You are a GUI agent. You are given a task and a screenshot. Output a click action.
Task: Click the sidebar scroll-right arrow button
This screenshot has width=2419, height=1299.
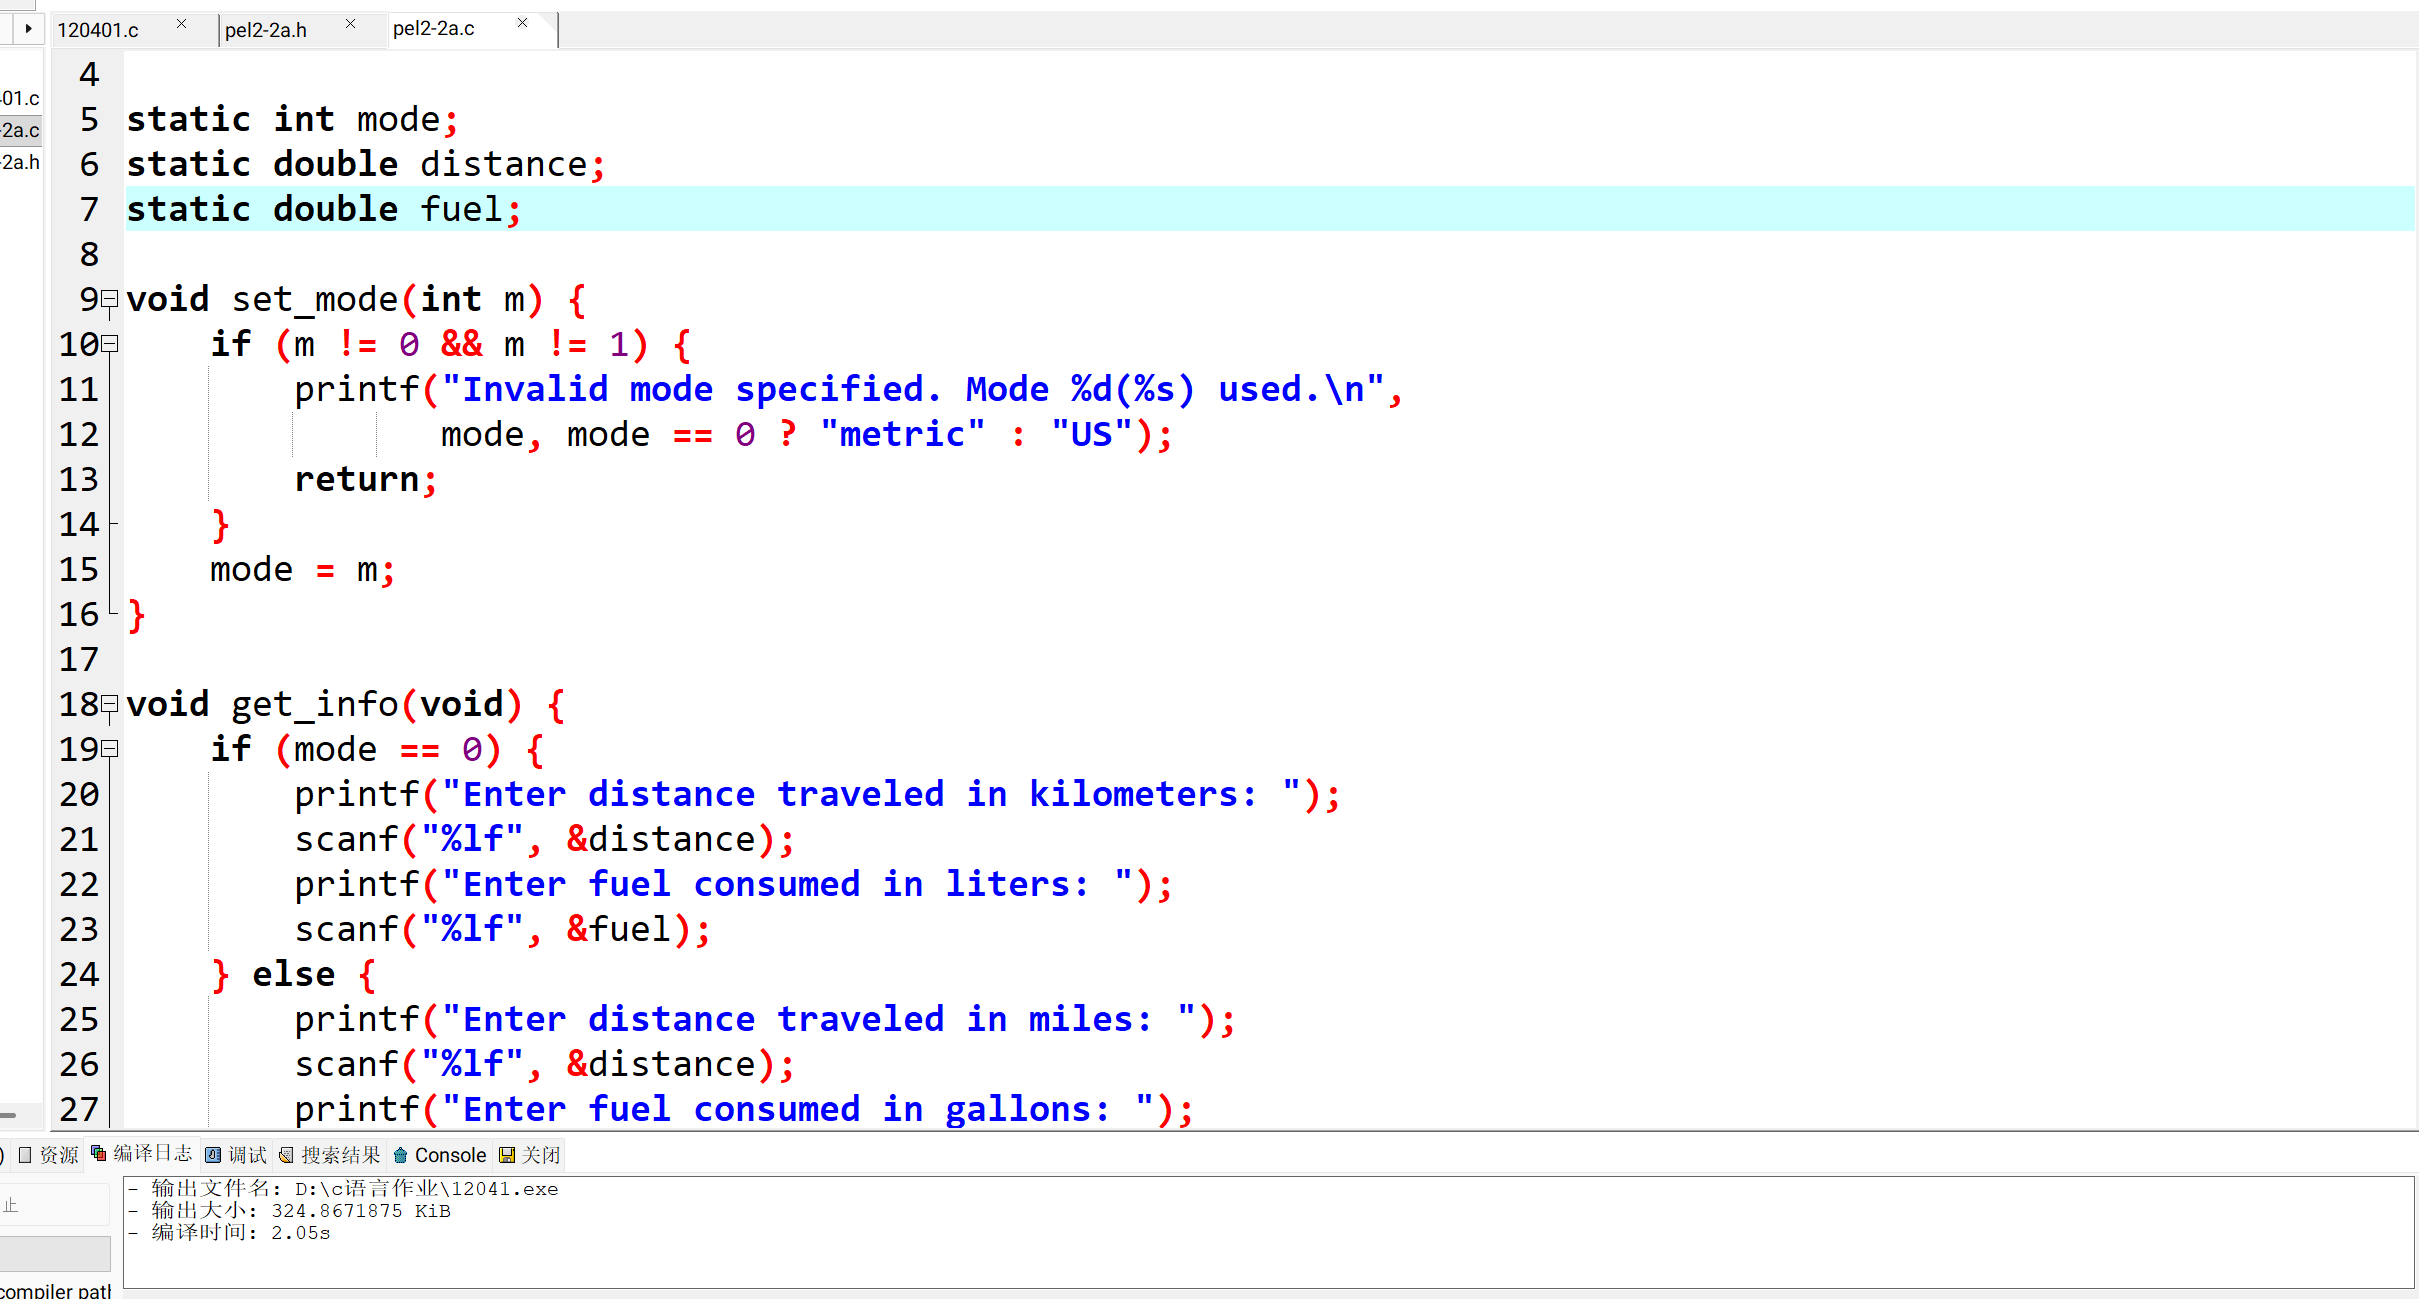(x=28, y=28)
